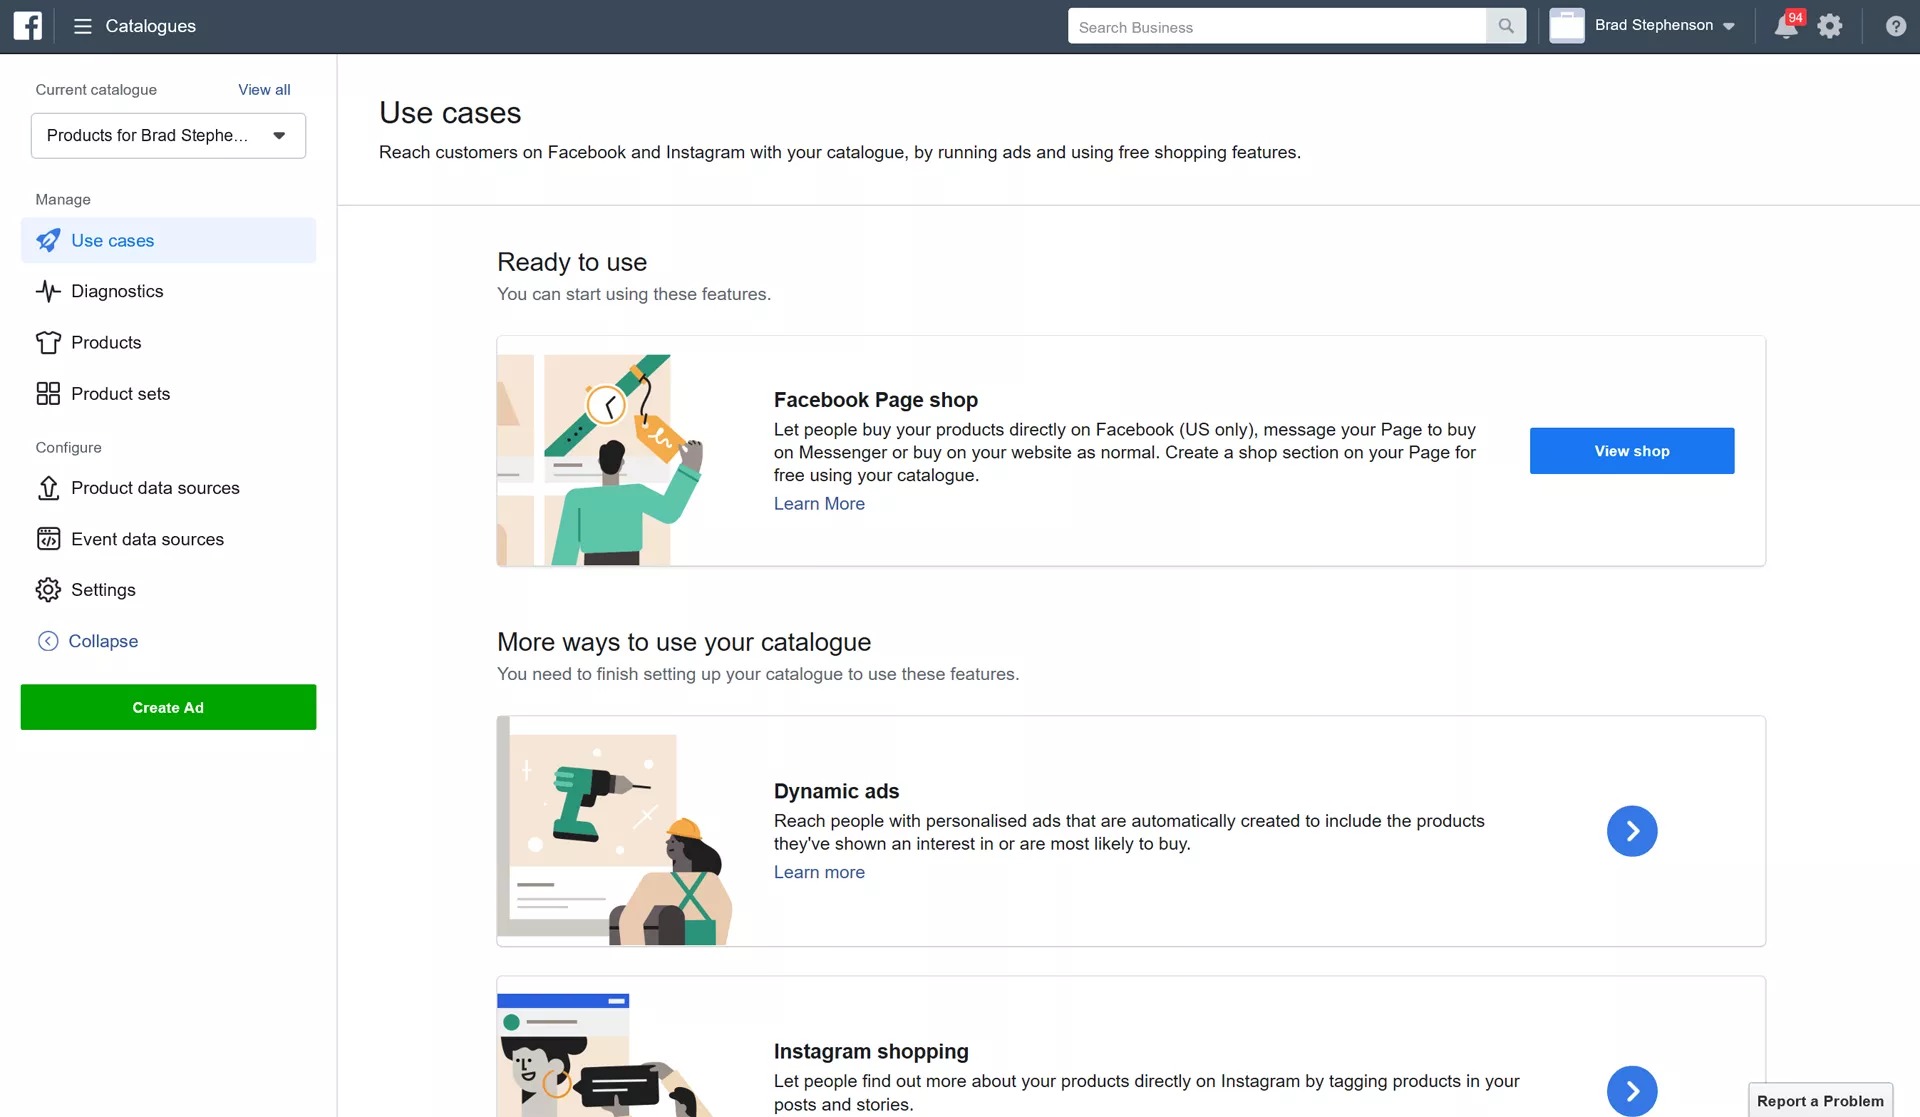This screenshot has height=1117, width=1920.
Task: Click the Instagram shopping illustration
Action: click(605, 1054)
